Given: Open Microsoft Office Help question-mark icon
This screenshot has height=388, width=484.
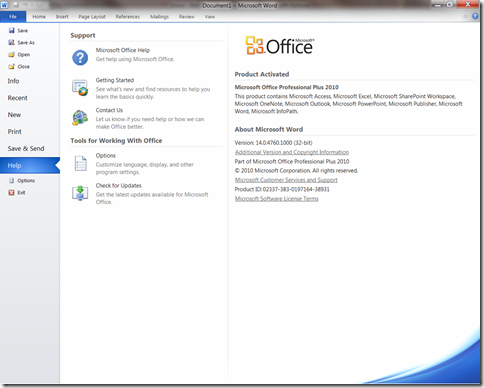Looking at the screenshot, I should 80,57.
